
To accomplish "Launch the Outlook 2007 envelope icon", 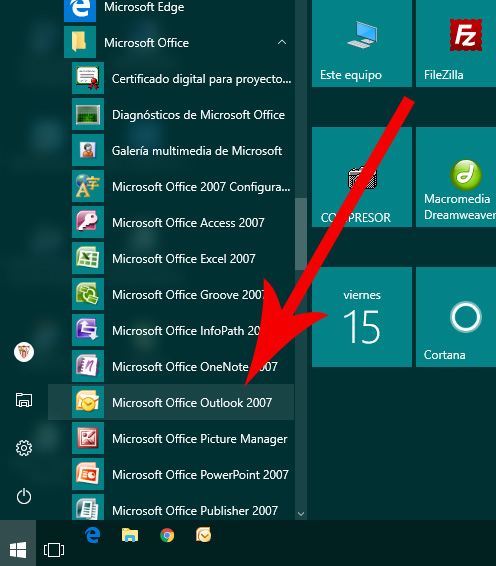I will pyautogui.click(x=88, y=402).
